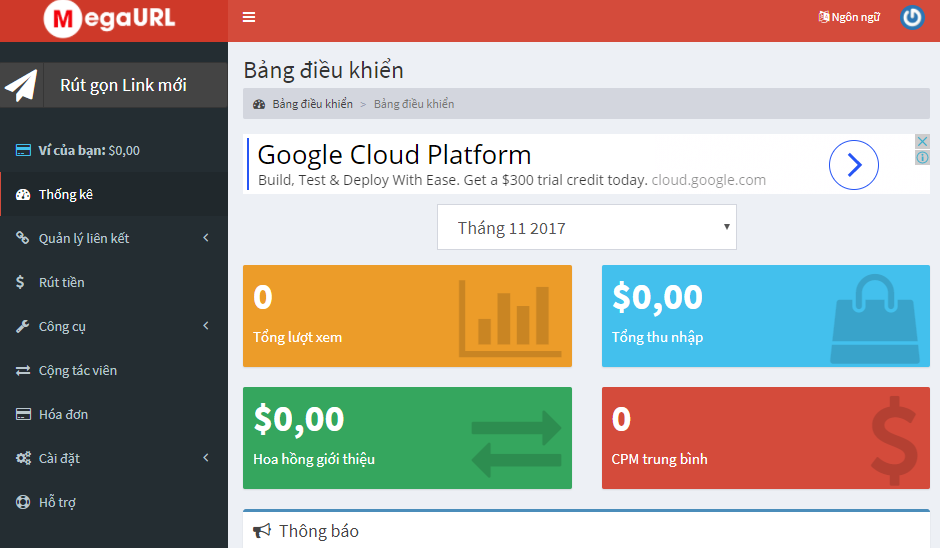Image resolution: width=940 pixels, height=548 pixels.
Task: Open the Tháng 11 2017 month dropdown
Action: click(x=586, y=228)
